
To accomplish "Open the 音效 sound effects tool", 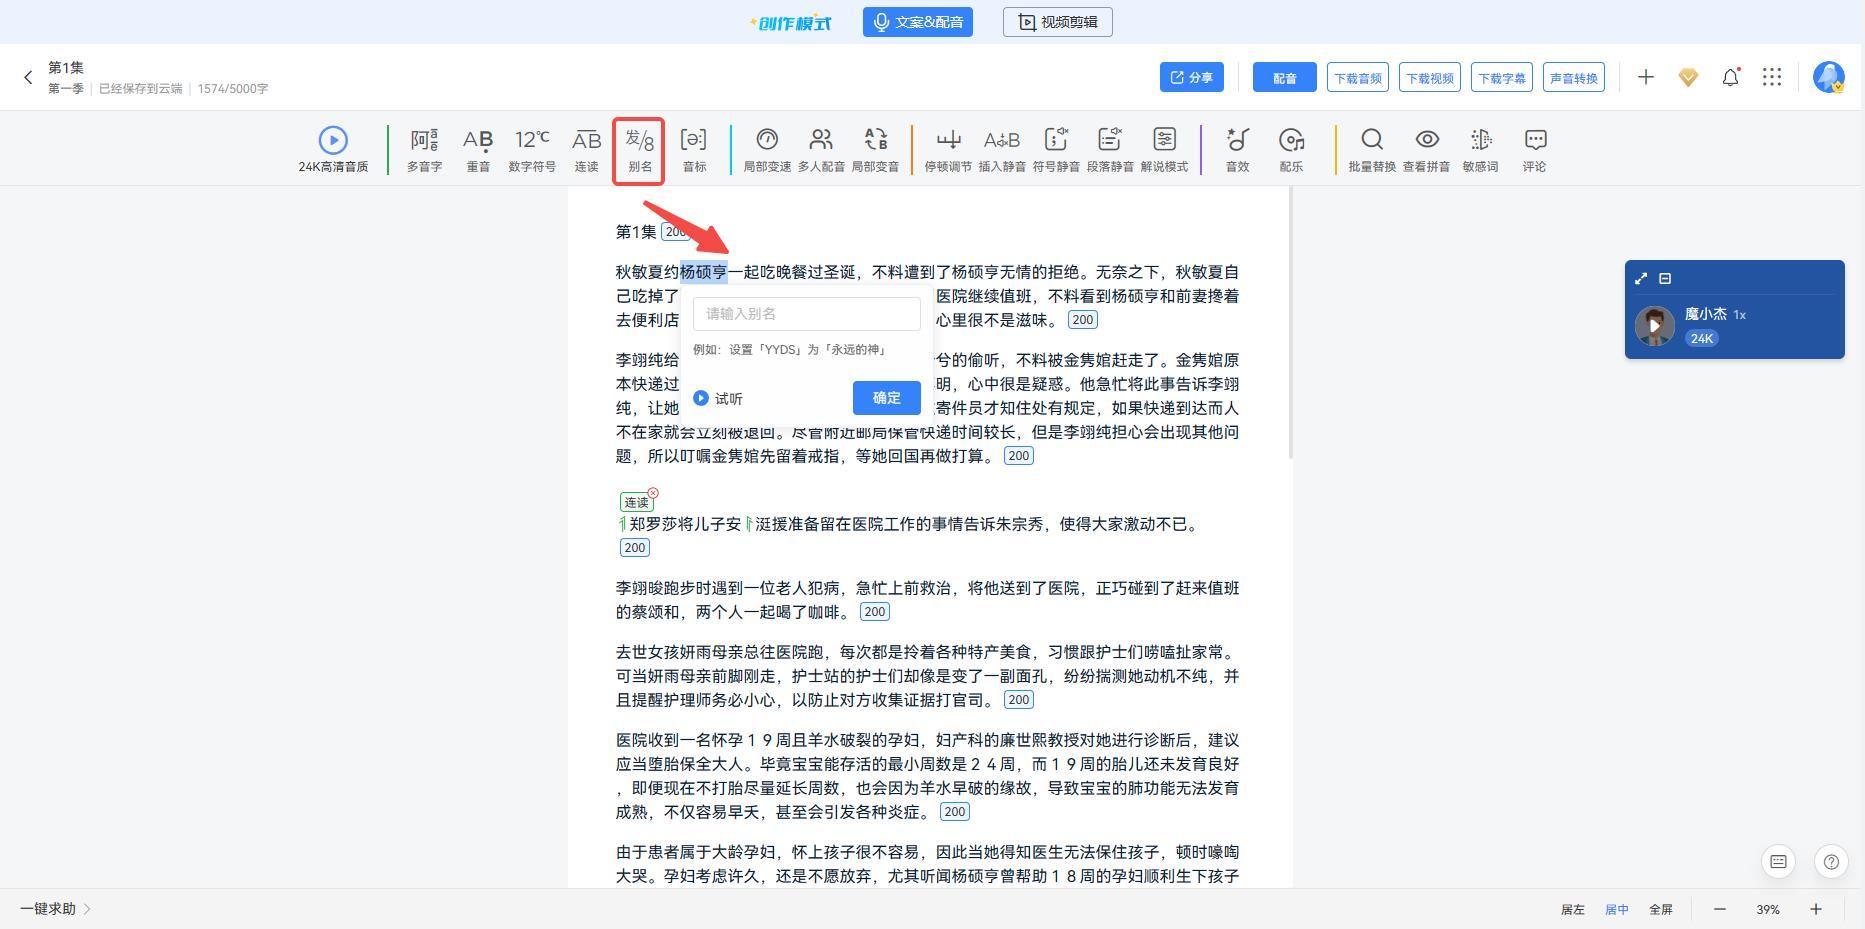I will click(1238, 150).
